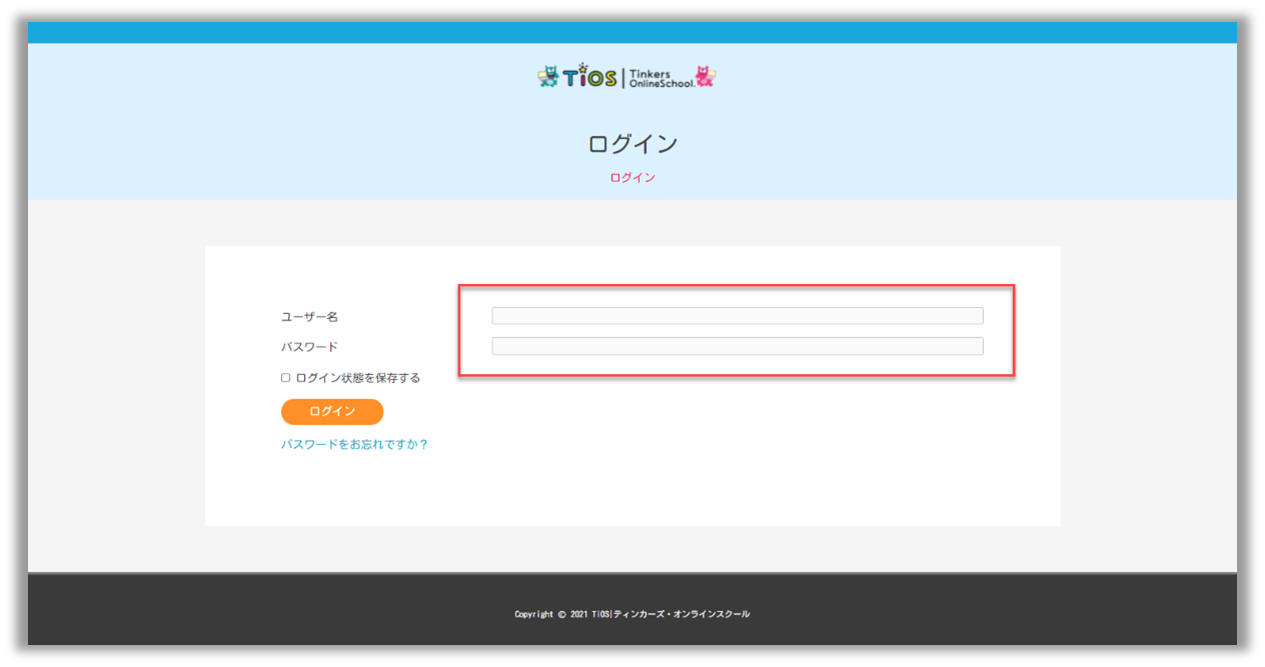The image size is (1265, 667).
Task: Open the パスワードをお忘れですか？ link
Action: pyautogui.click(x=354, y=445)
